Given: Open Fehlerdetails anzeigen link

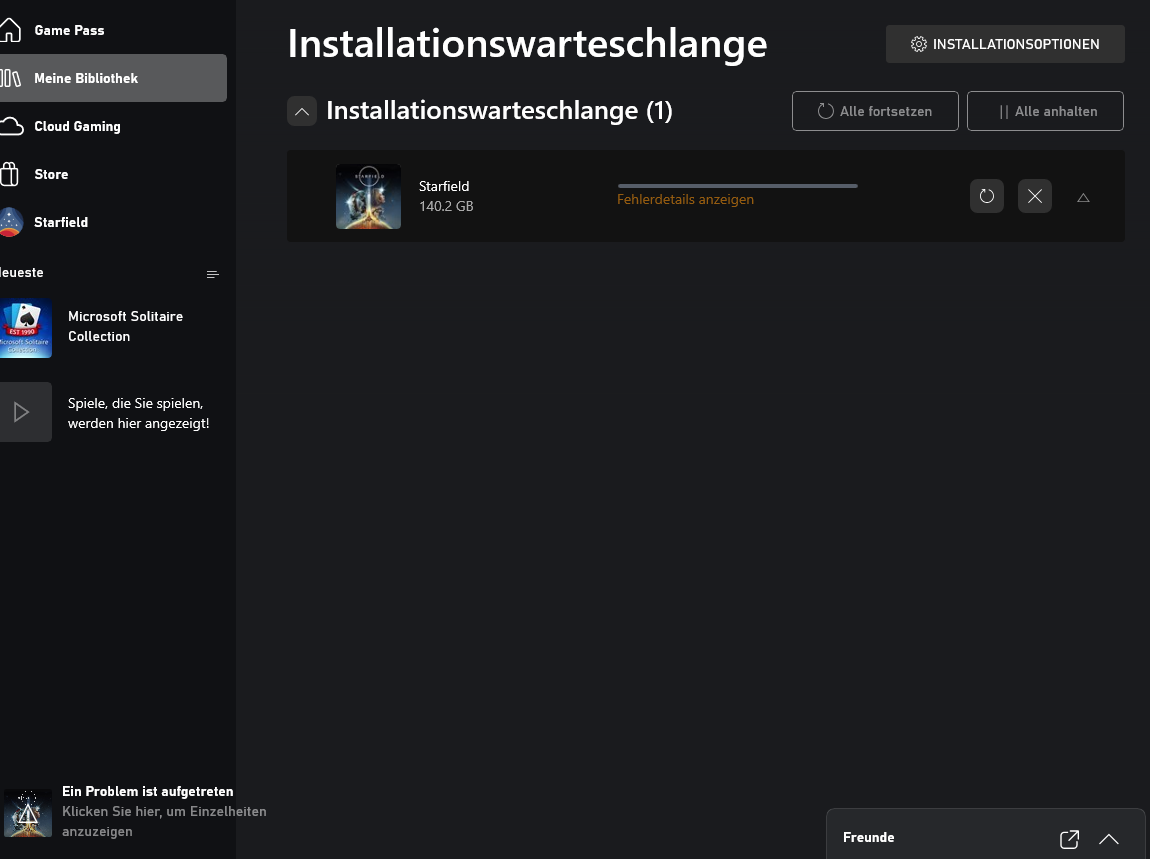Looking at the screenshot, I should pos(685,200).
